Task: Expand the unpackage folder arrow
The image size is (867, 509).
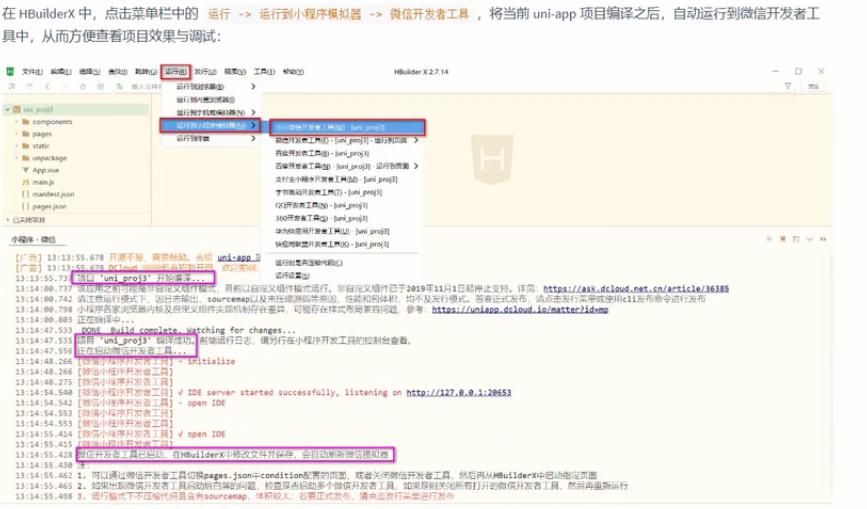Action: click(17, 158)
